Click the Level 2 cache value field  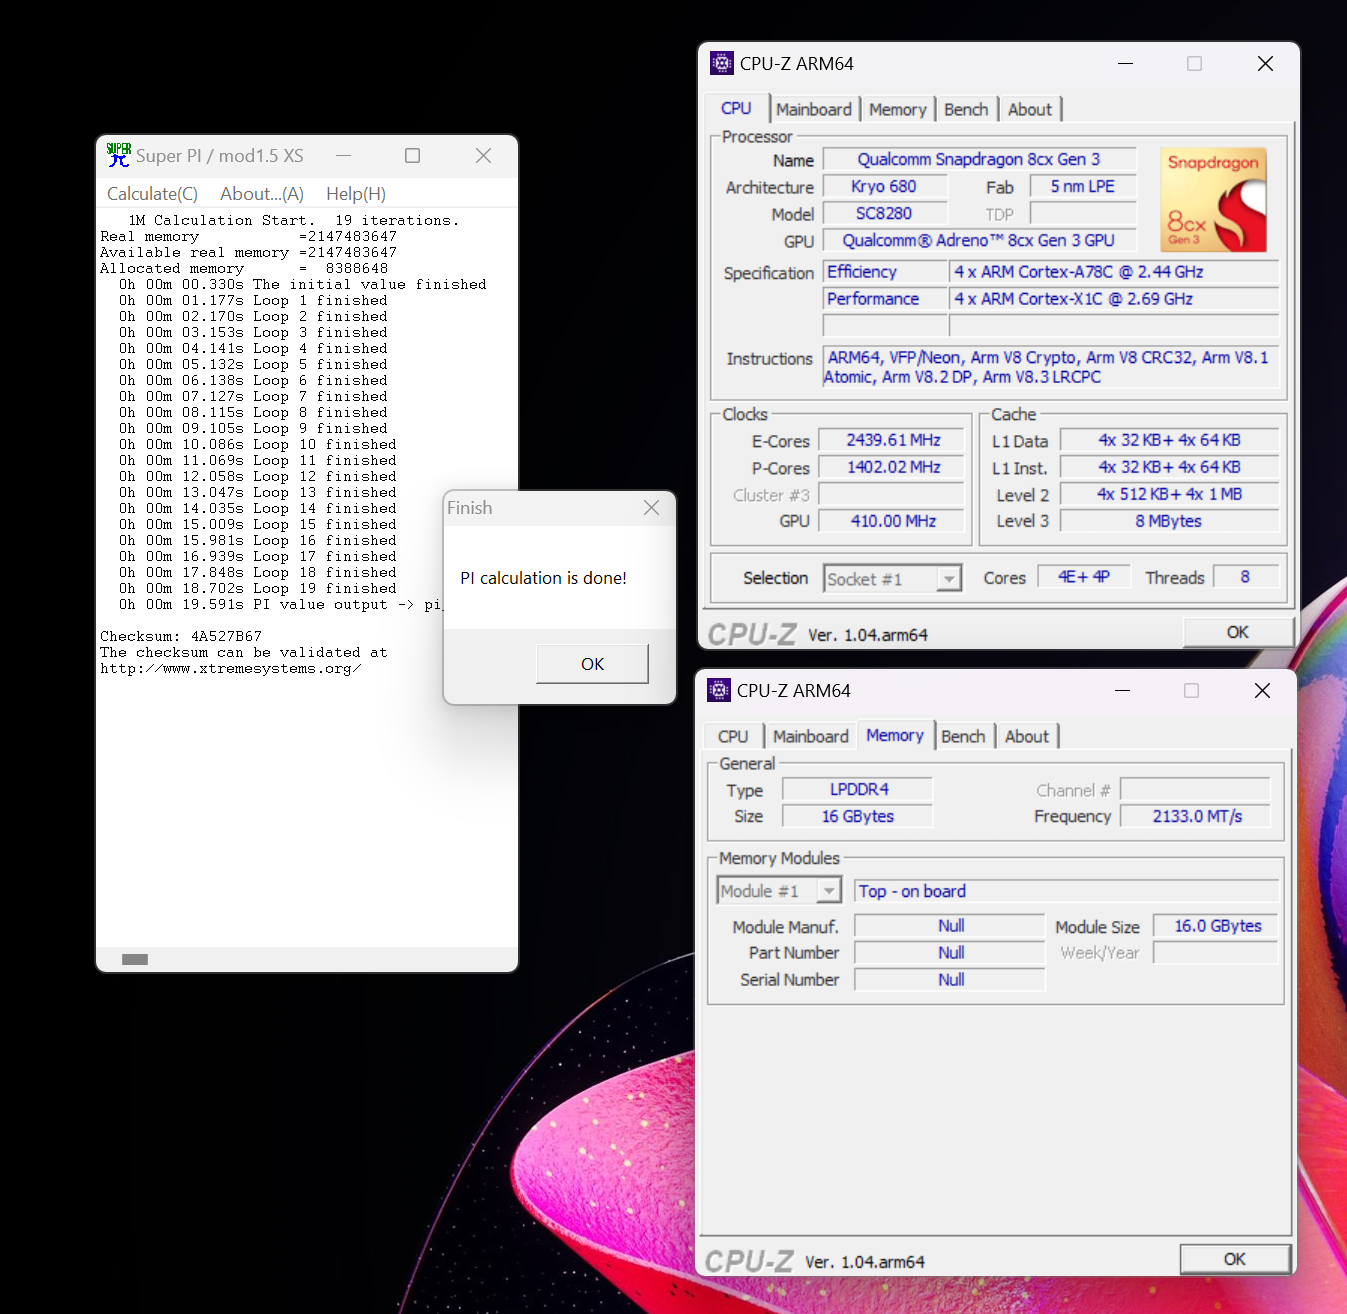coord(1169,494)
